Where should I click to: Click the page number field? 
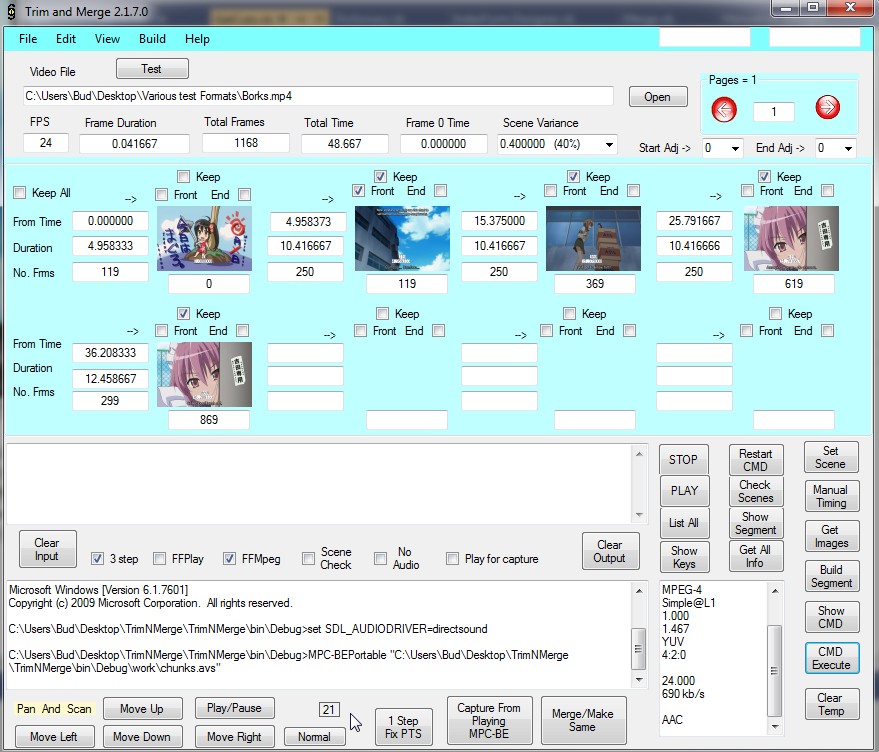coord(774,112)
